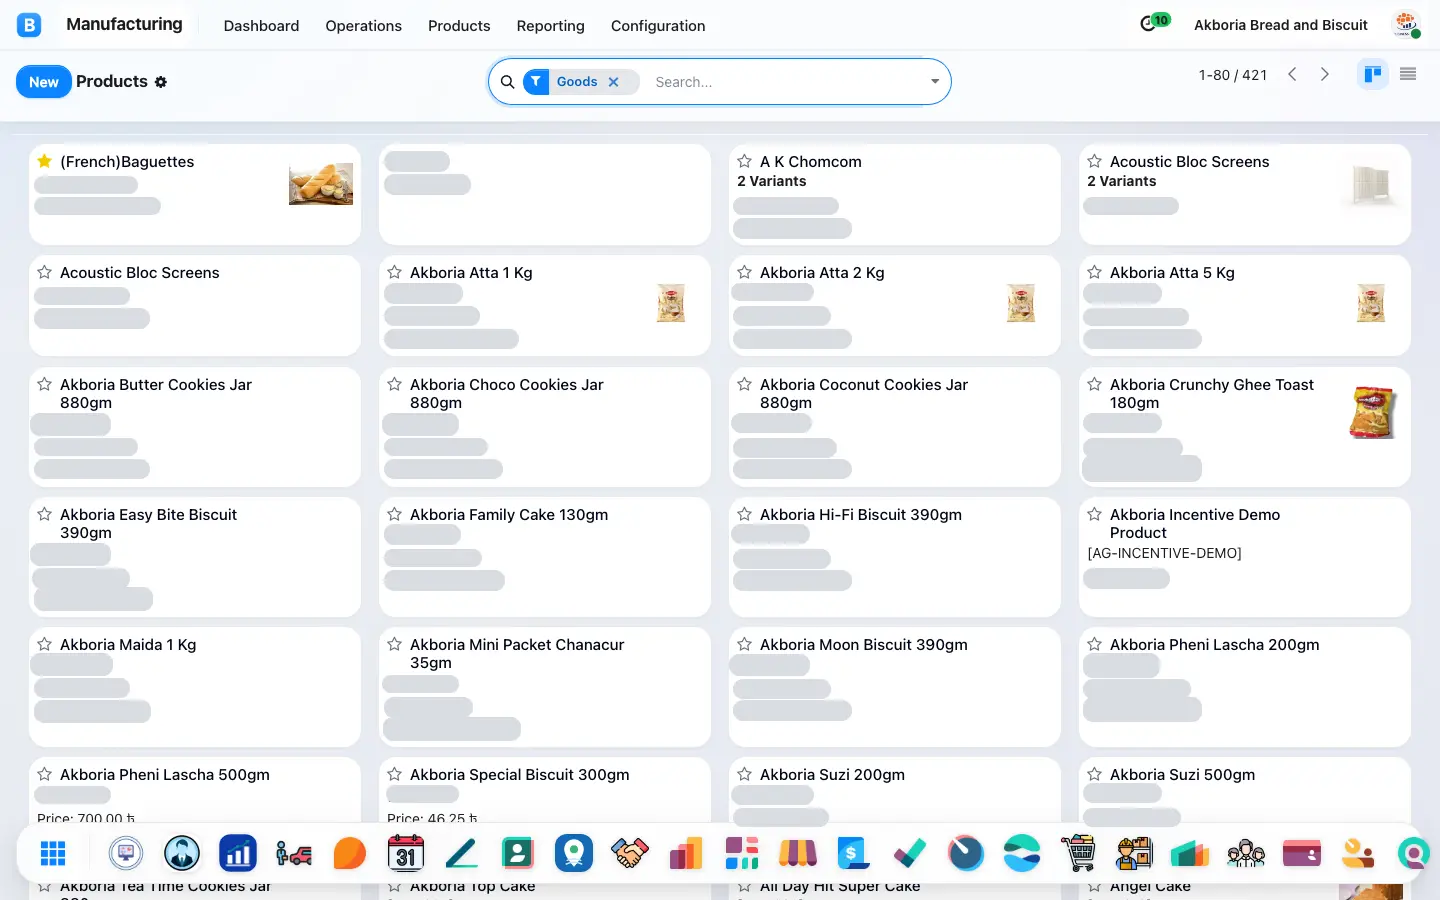Open the handshake CRM app icon

[630, 853]
